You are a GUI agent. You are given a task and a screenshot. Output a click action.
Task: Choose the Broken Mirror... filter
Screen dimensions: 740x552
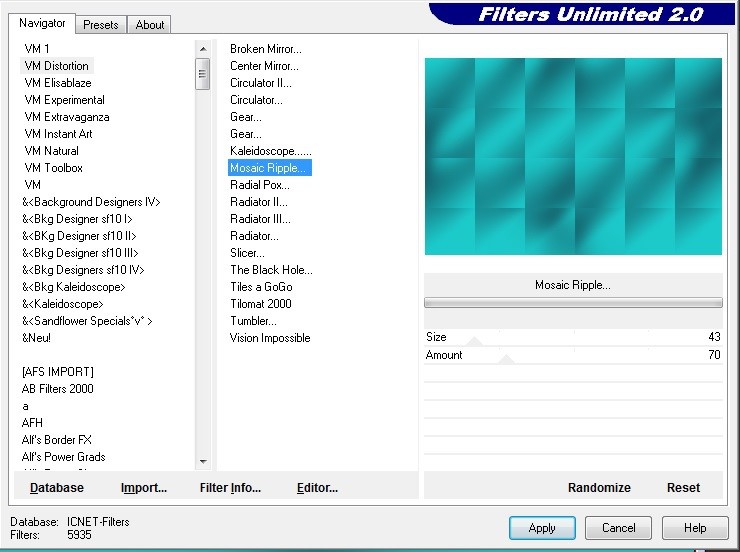(x=266, y=49)
